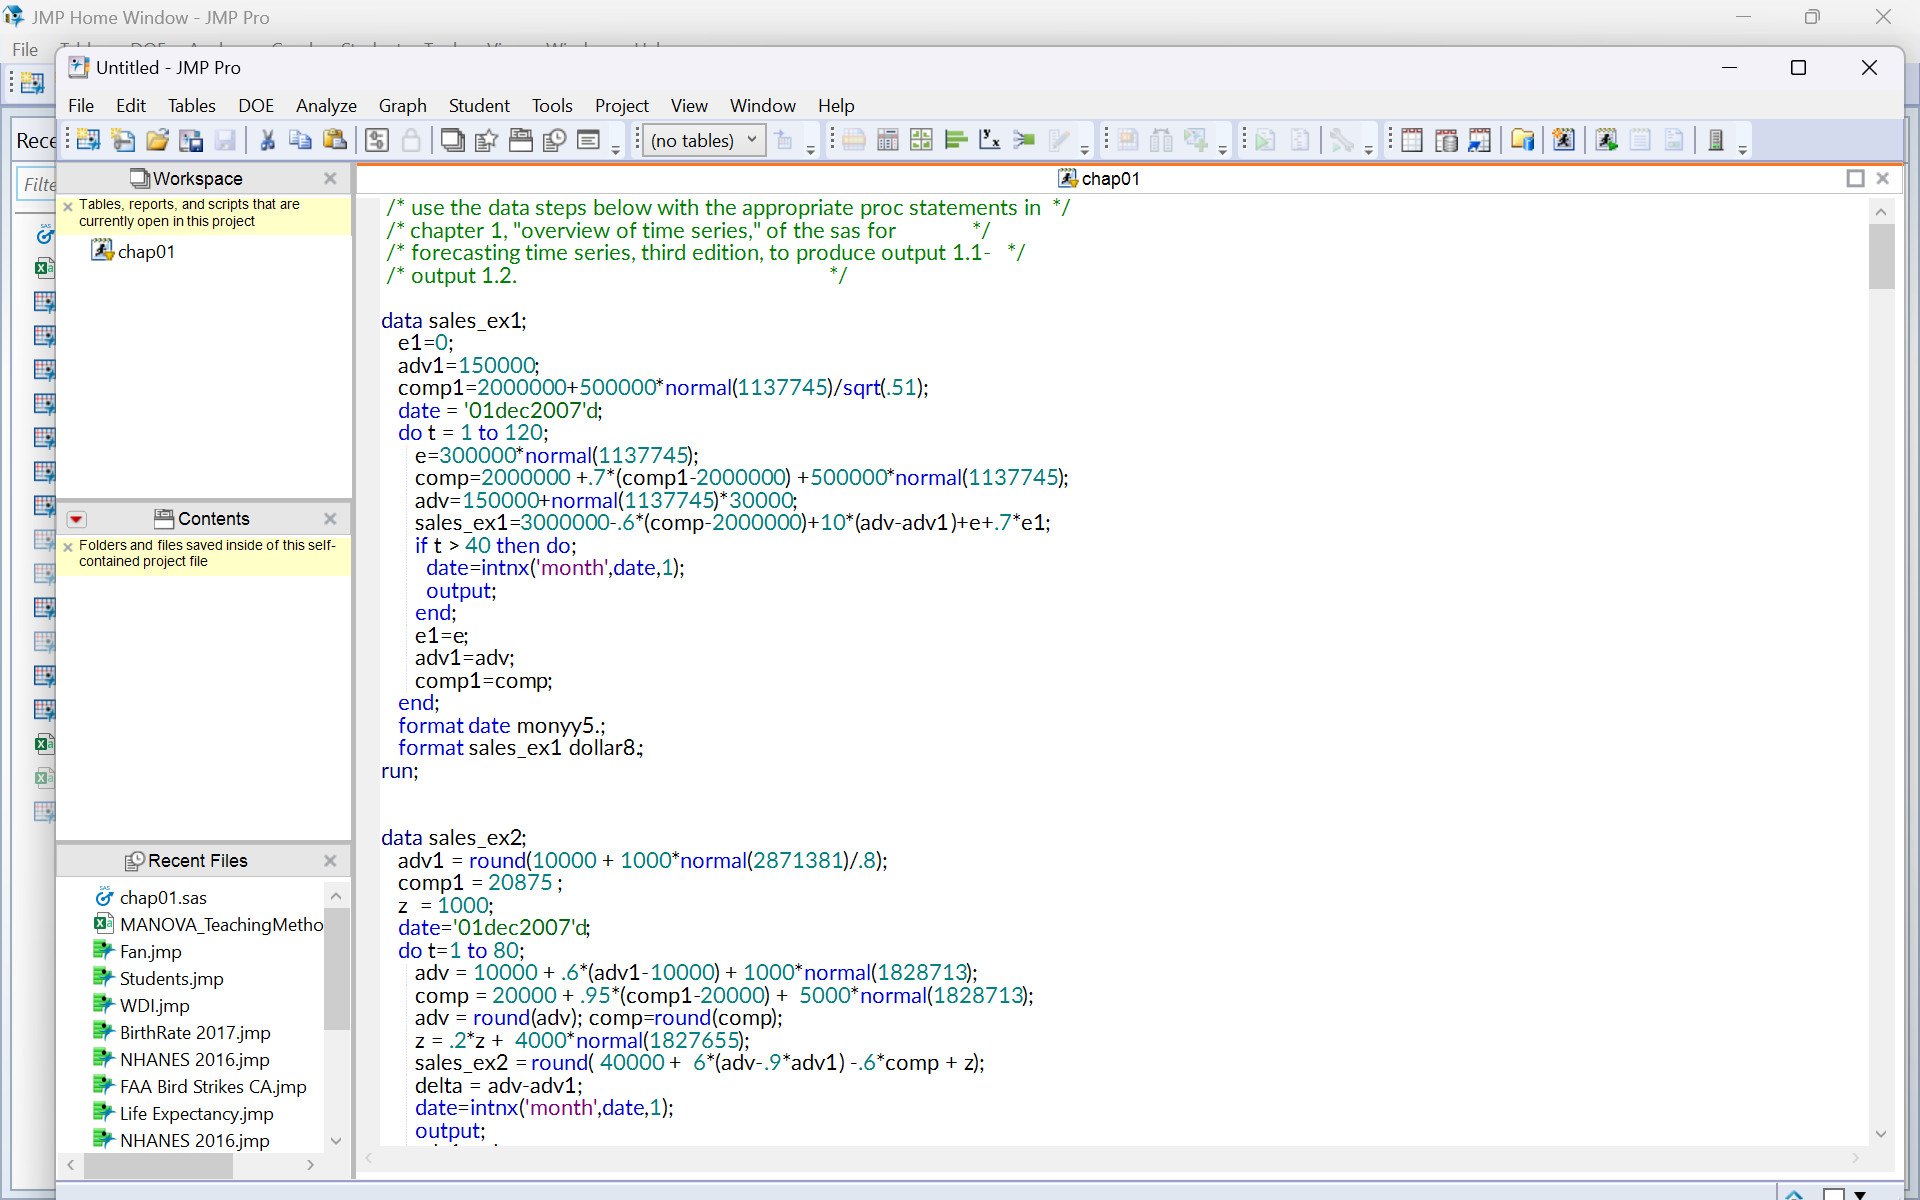The width and height of the screenshot is (1920, 1200).
Task: Expand the first toolbar overflow arrow
Action: [x=616, y=150]
